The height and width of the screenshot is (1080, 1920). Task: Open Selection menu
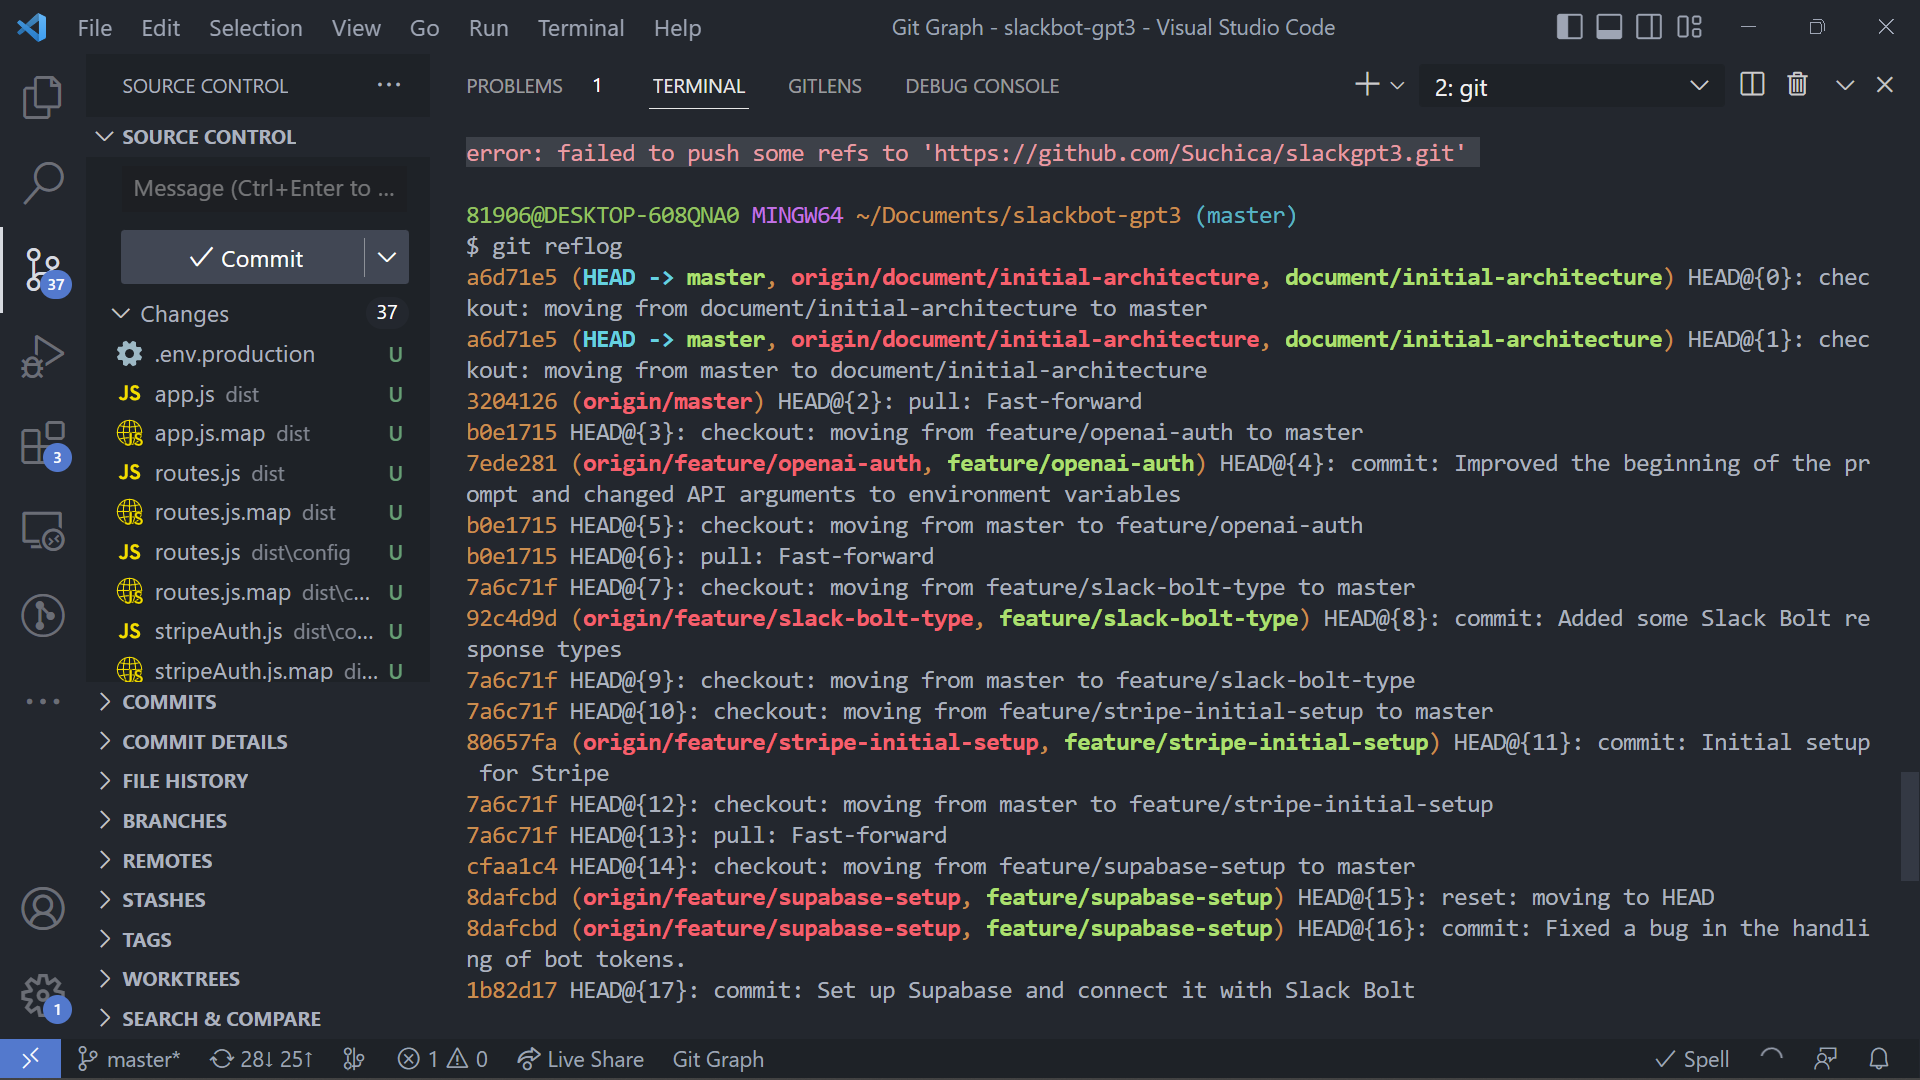(255, 28)
